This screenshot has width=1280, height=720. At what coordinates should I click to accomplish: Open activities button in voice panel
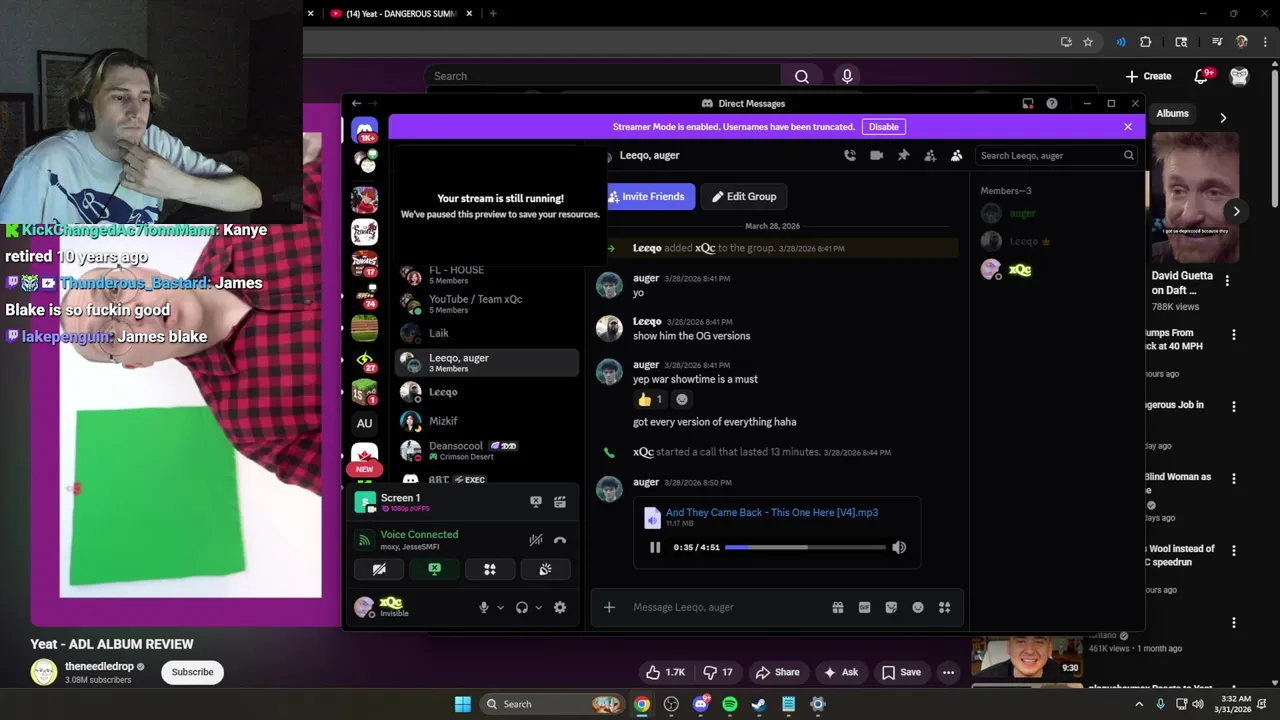click(490, 569)
